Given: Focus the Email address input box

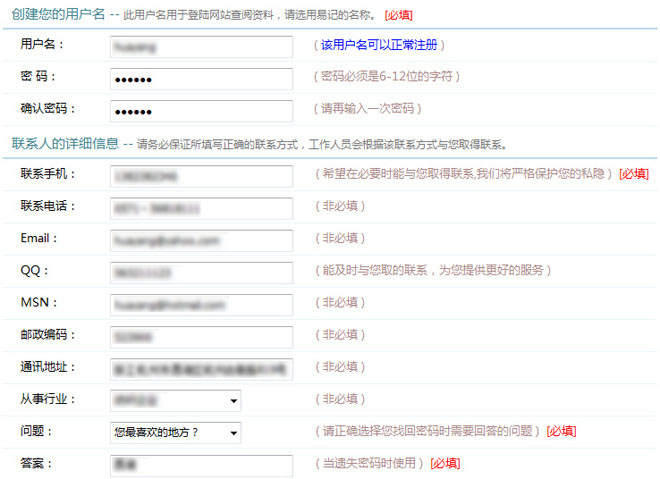Looking at the screenshot, I should 201,239.
